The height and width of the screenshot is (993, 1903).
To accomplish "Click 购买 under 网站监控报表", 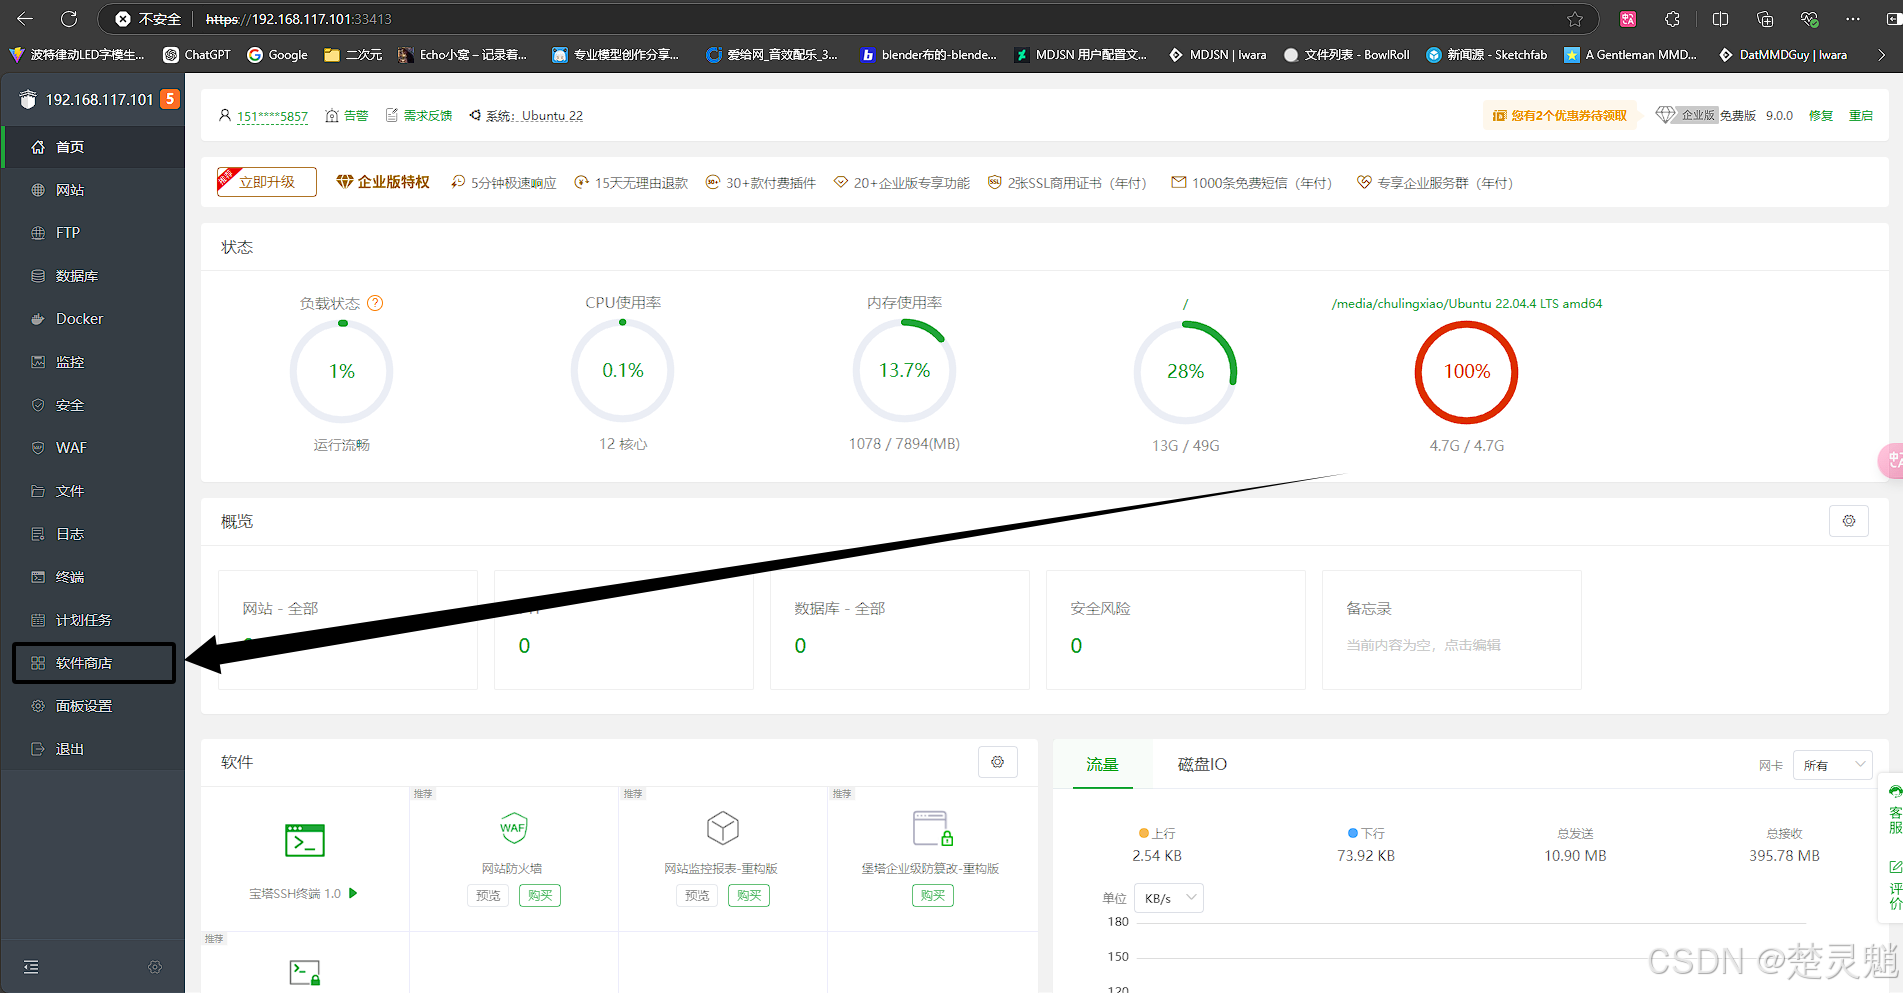I will click(x=749, y=895).
